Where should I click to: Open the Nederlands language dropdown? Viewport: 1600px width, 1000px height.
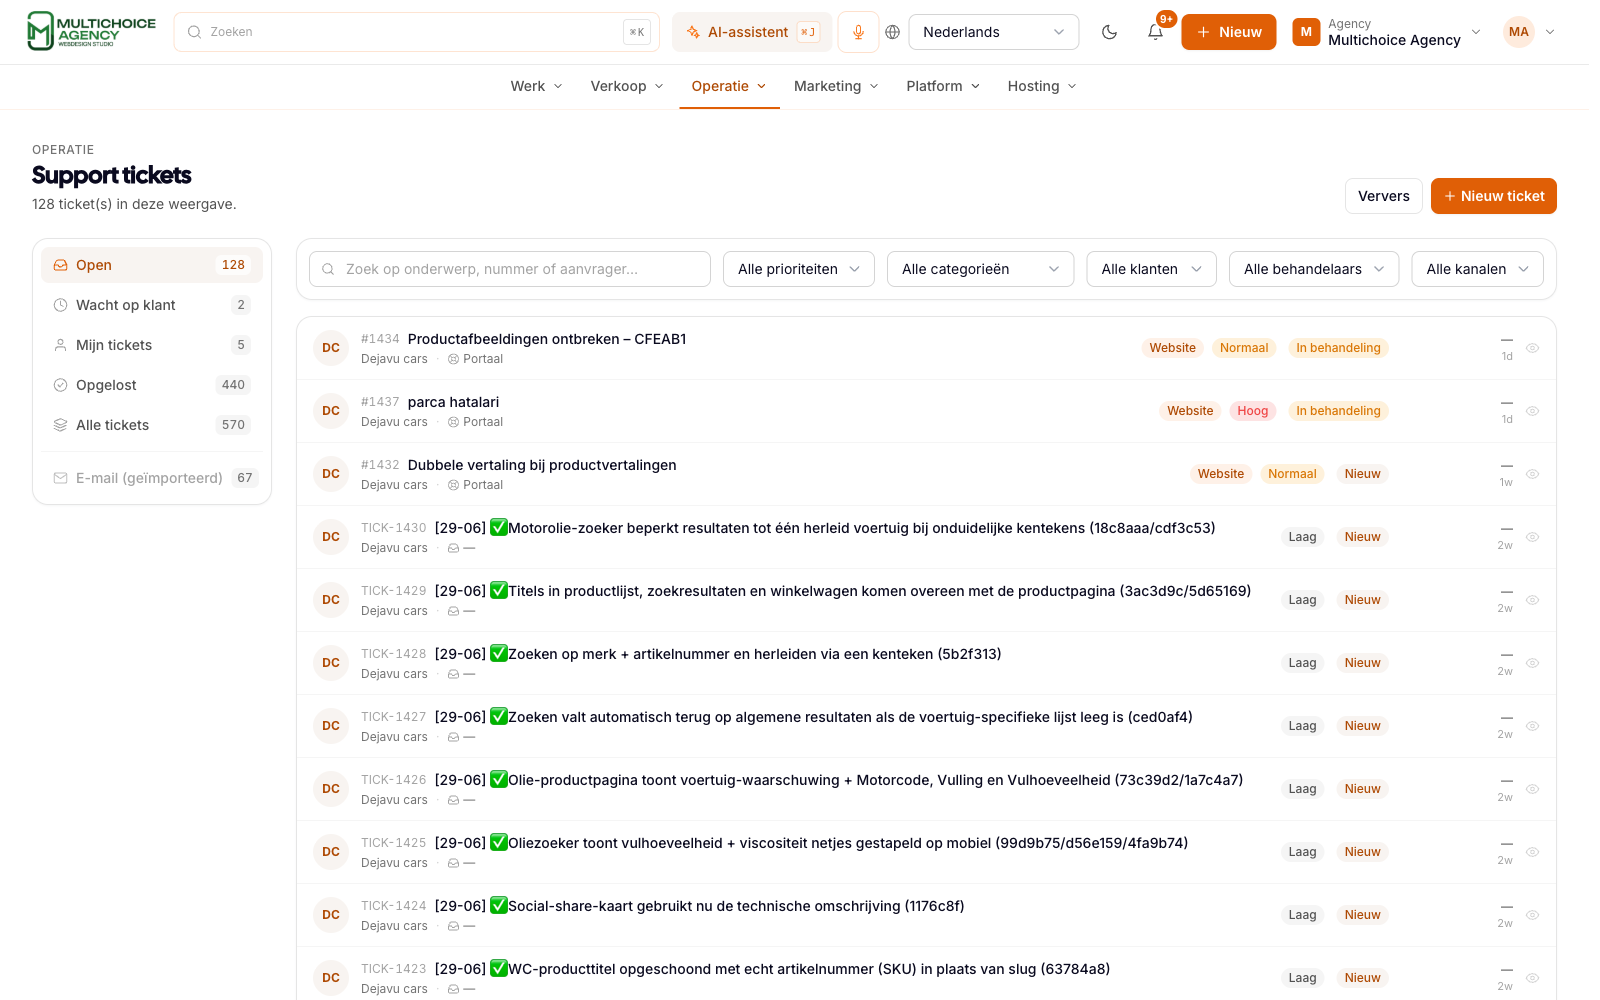pyautogui.click(x=994, y=32)
